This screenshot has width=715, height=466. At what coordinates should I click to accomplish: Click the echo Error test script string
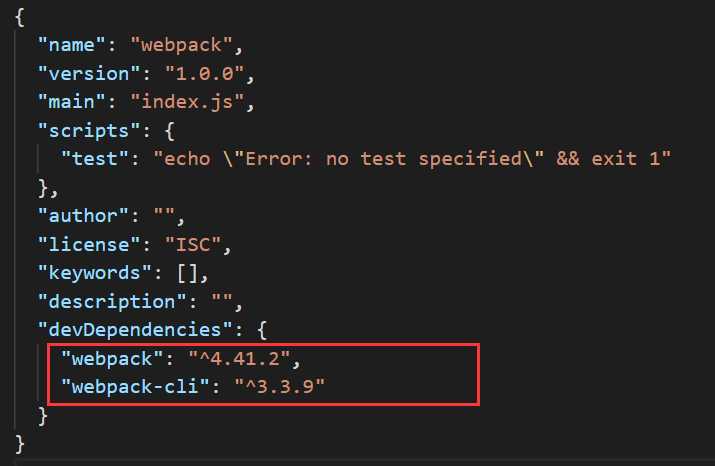click(x=412, y=159)
